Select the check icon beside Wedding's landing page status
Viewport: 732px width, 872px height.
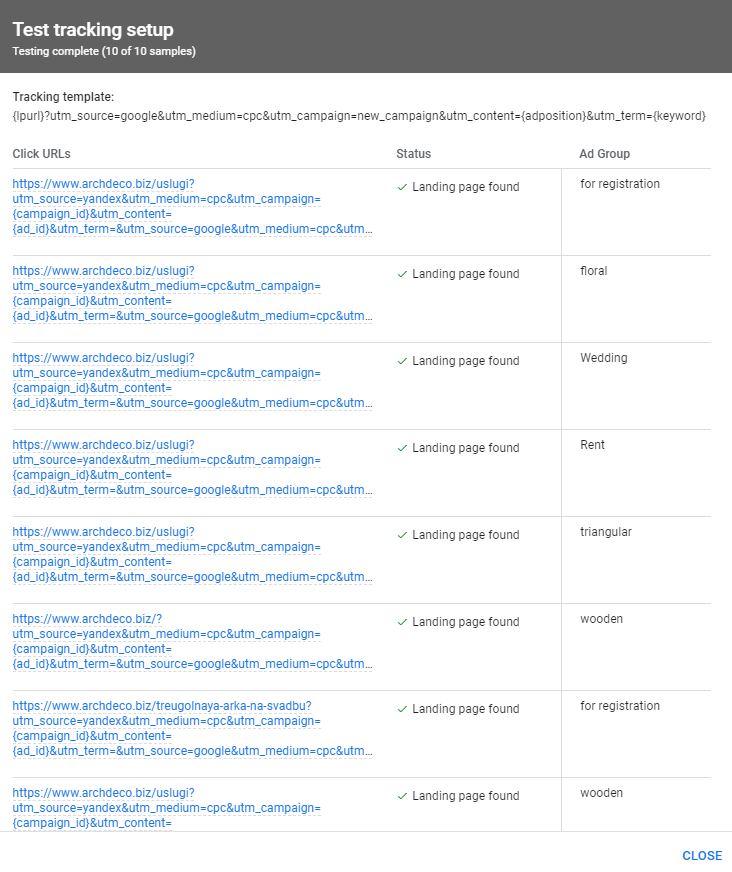coord(401,360)
